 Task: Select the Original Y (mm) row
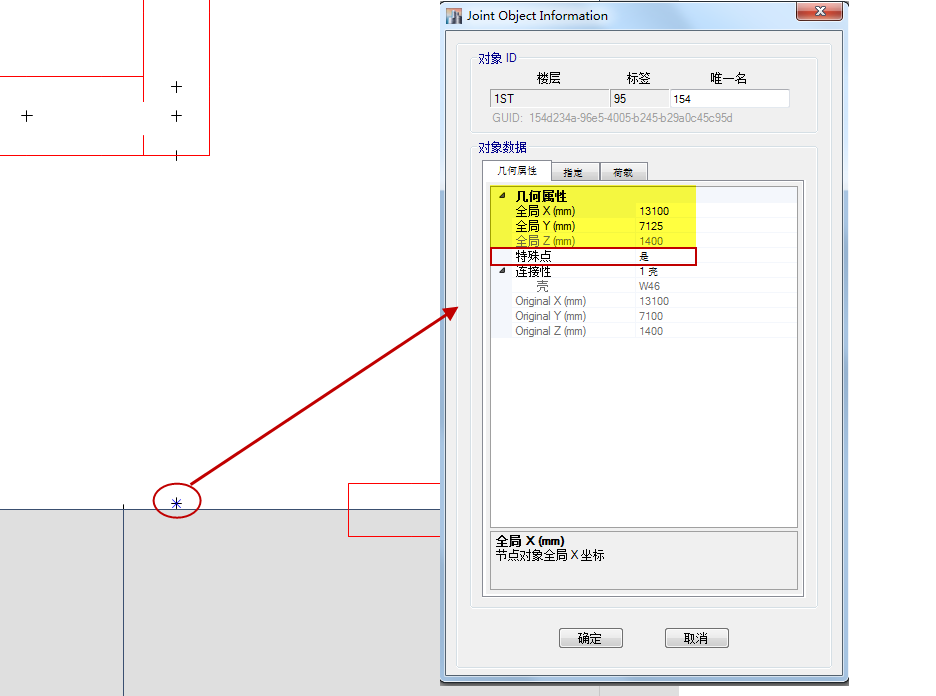tap(550, 317)
